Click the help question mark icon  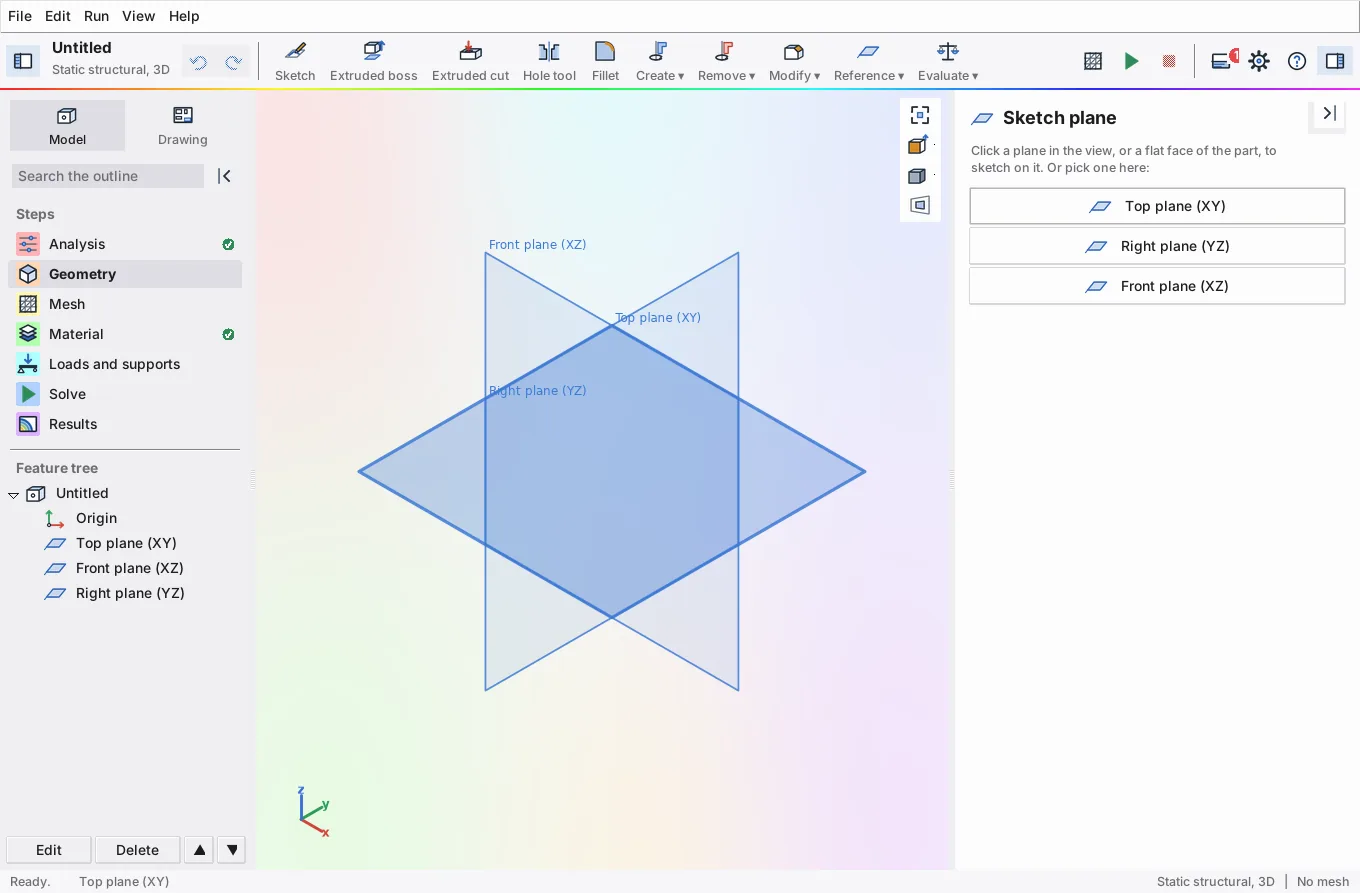click(1297, 61)
